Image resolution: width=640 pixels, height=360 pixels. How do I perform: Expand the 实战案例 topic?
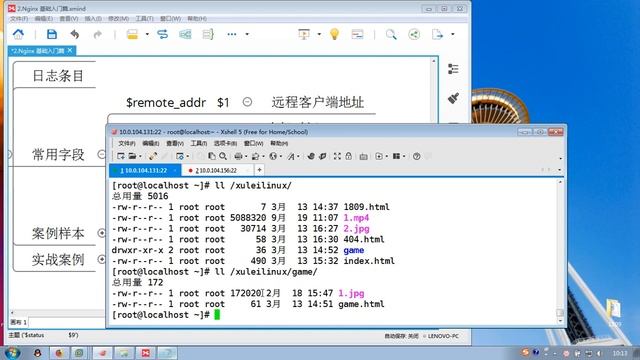pyautogui.click(x=101, y=259)
